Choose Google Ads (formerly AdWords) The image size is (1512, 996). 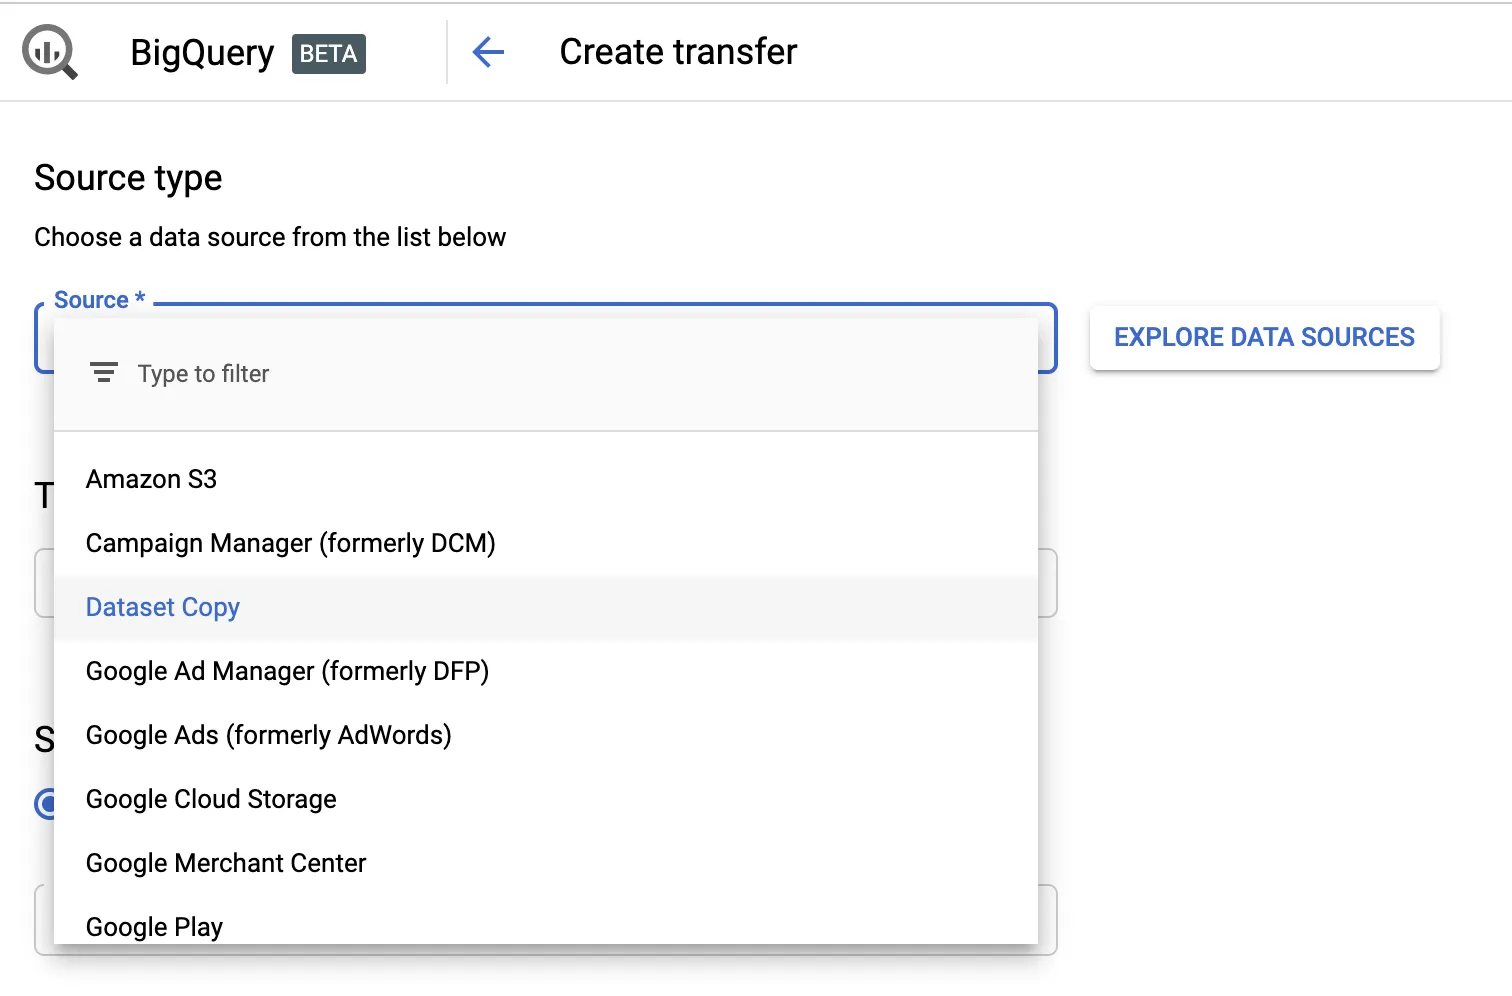269,736
